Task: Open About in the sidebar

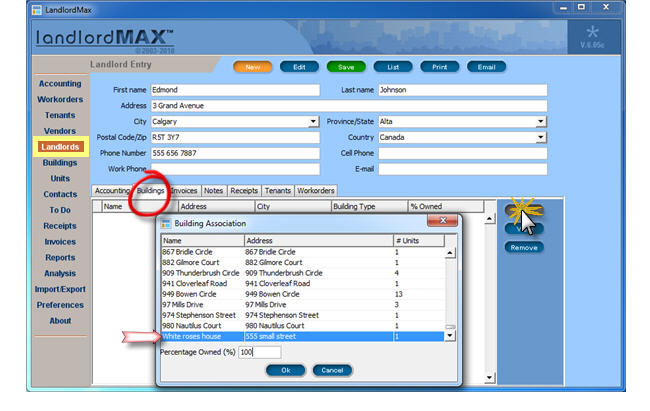Action: [x=60, y=321]
